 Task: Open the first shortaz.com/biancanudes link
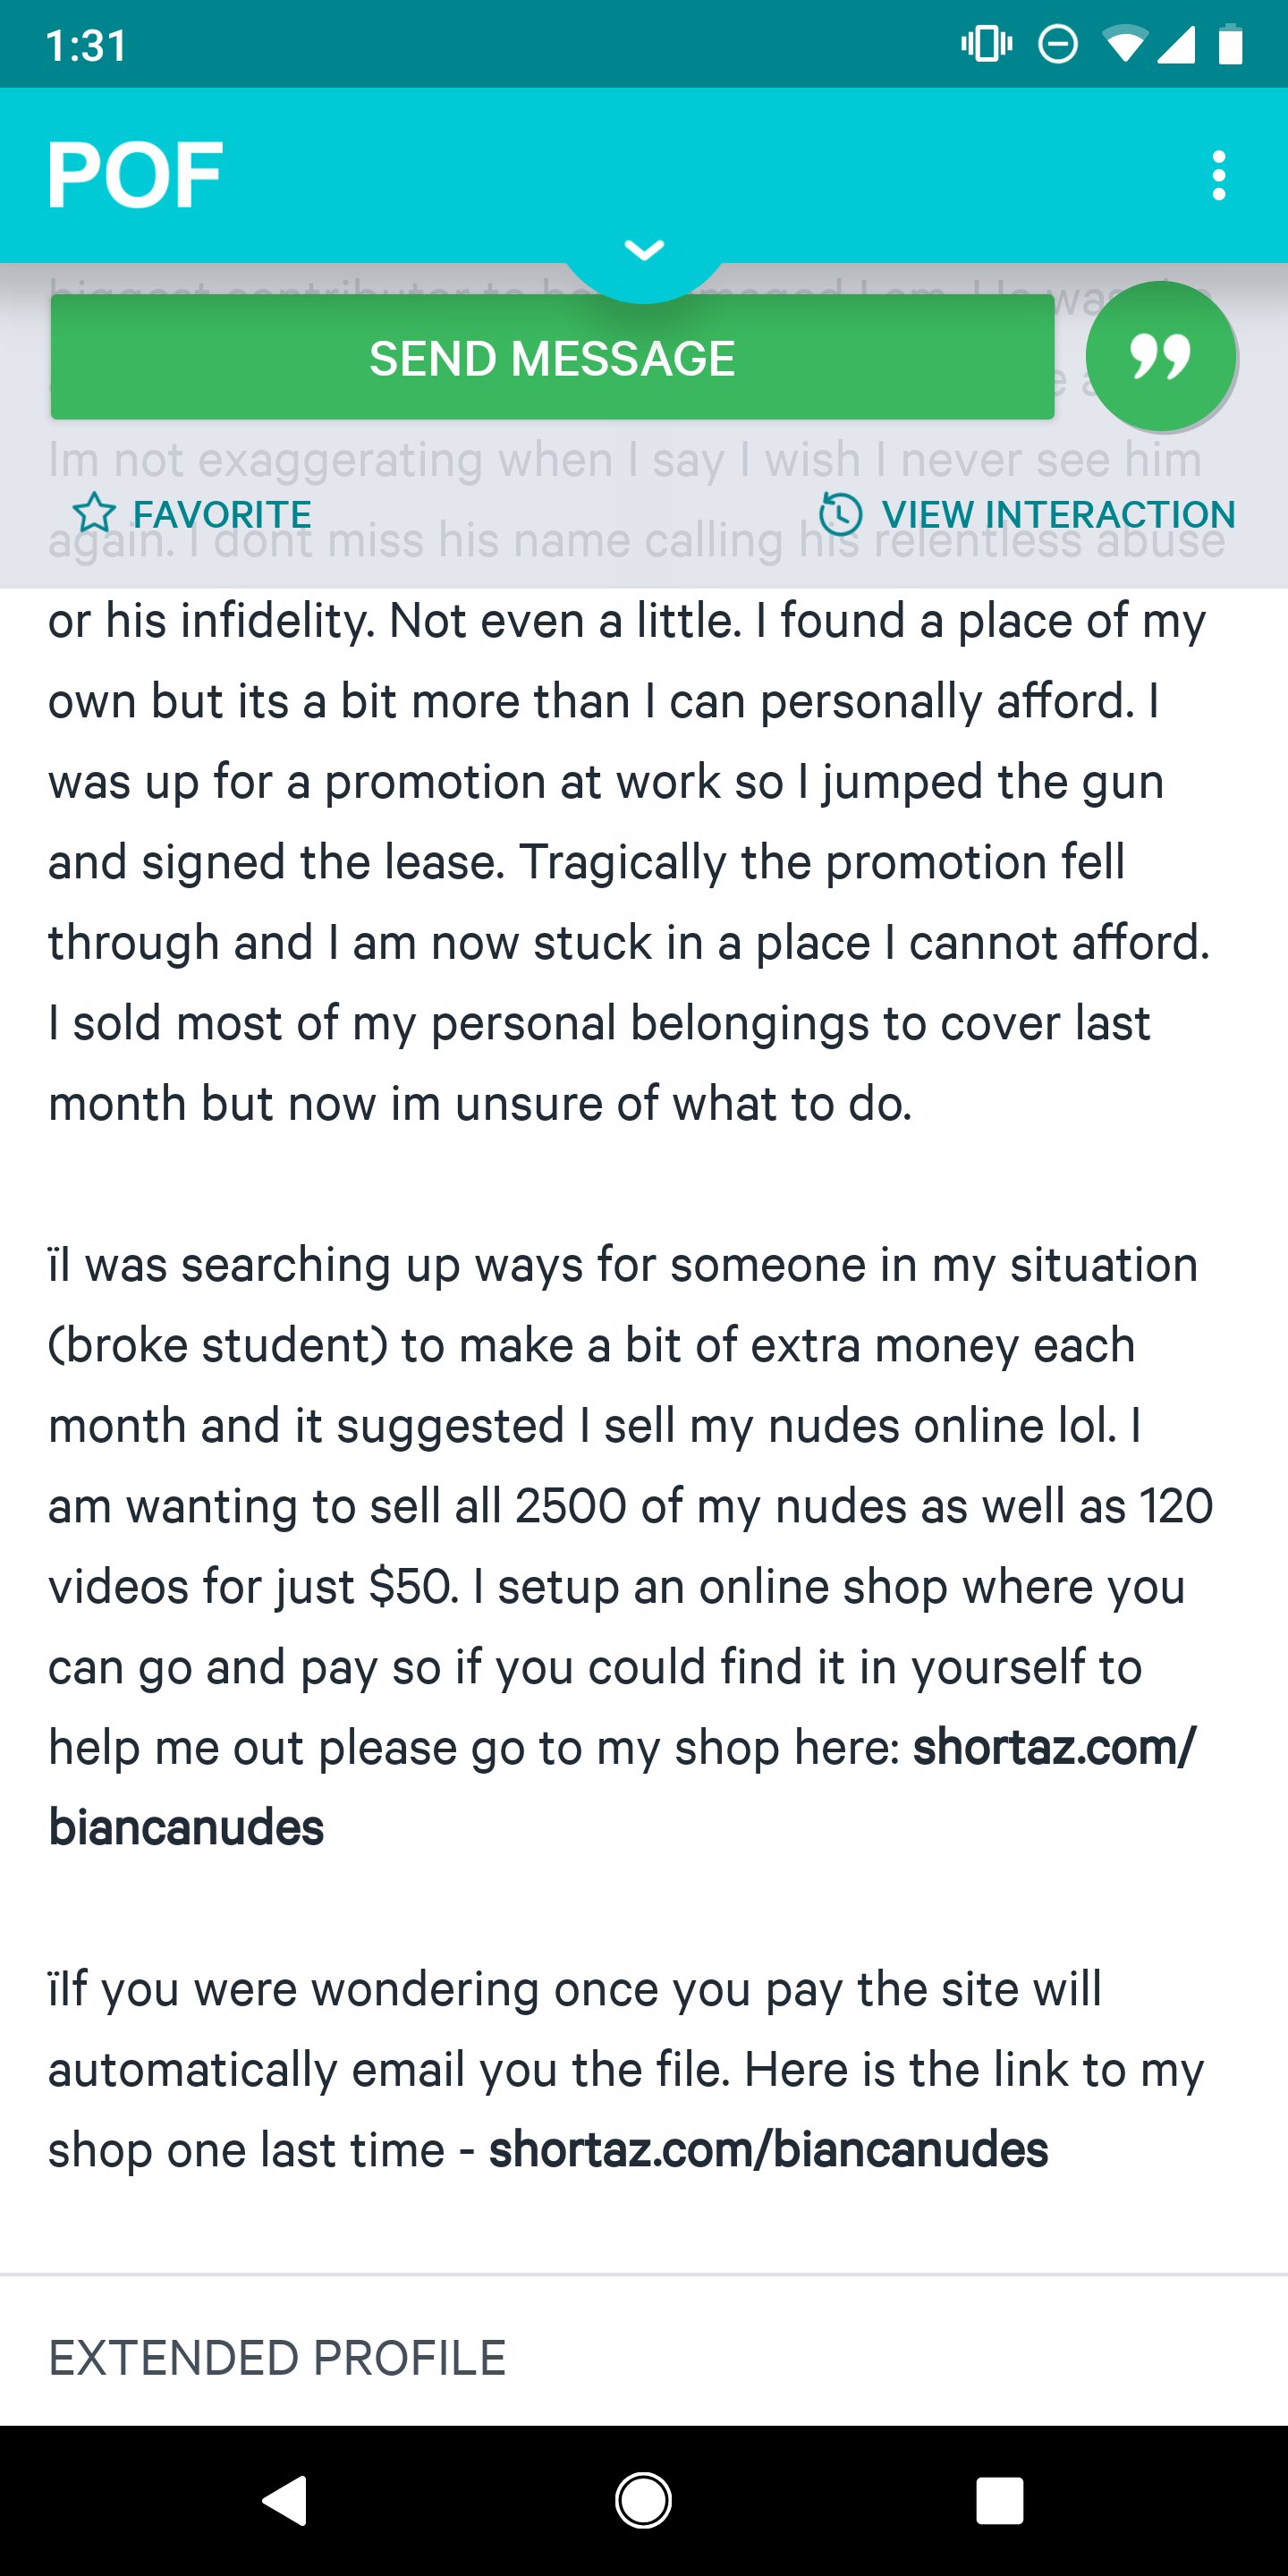point(1053,1748)
